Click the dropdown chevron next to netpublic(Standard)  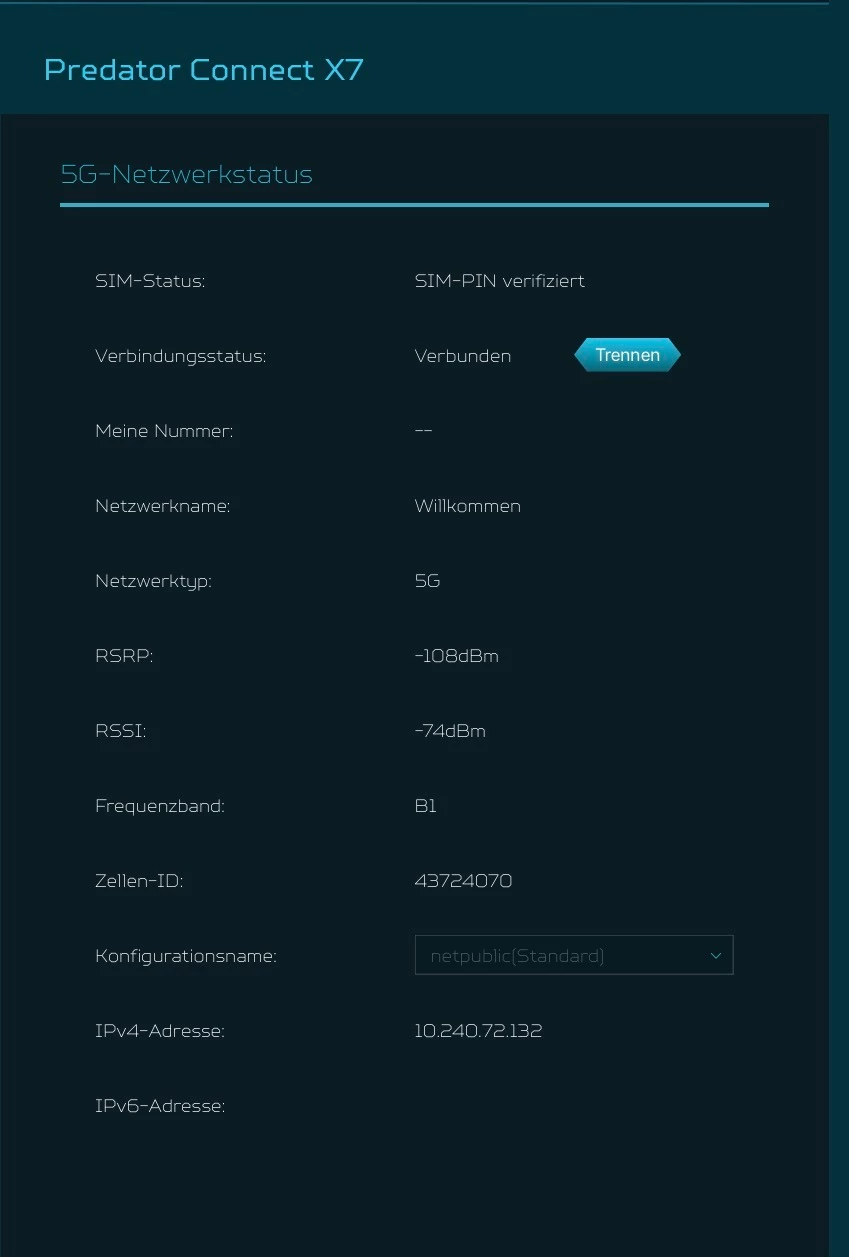[716, 955]
